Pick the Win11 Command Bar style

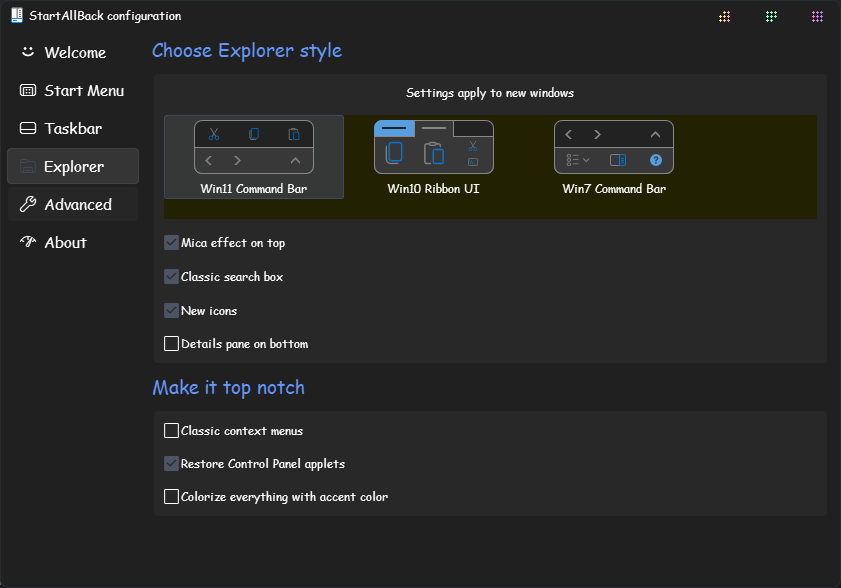254,158
